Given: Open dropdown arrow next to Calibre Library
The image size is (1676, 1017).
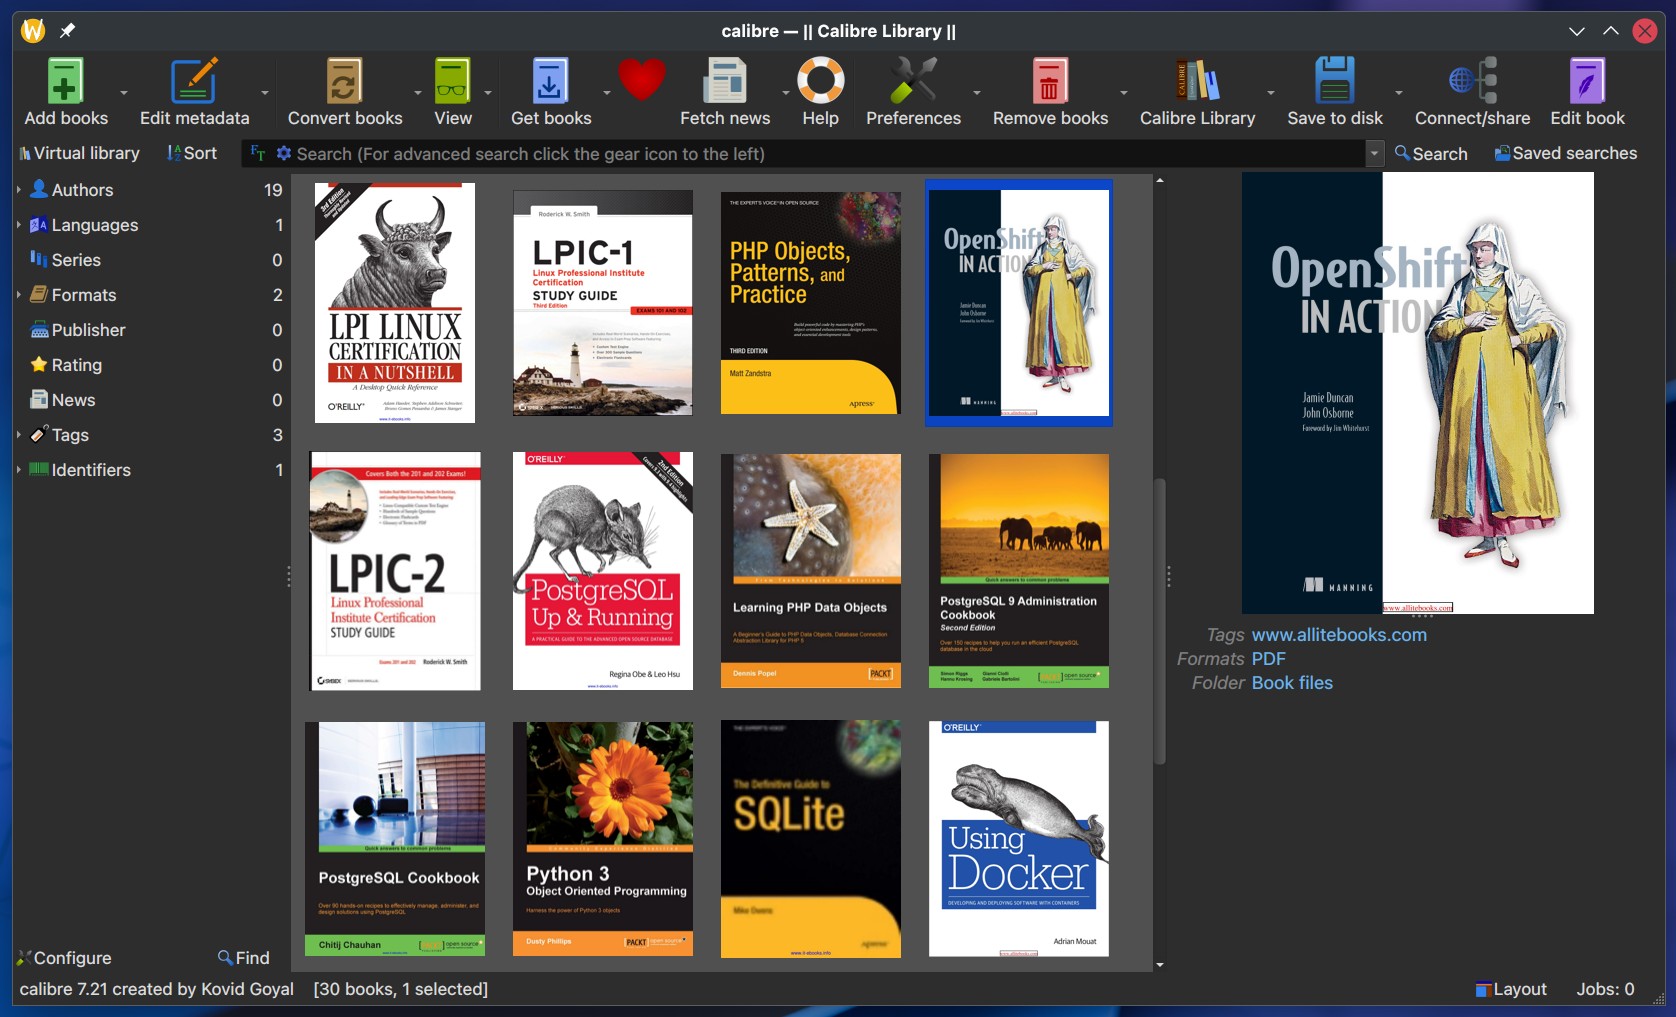Looking at the screenshot, I should pyautogui.click(x=1271, y=93).
